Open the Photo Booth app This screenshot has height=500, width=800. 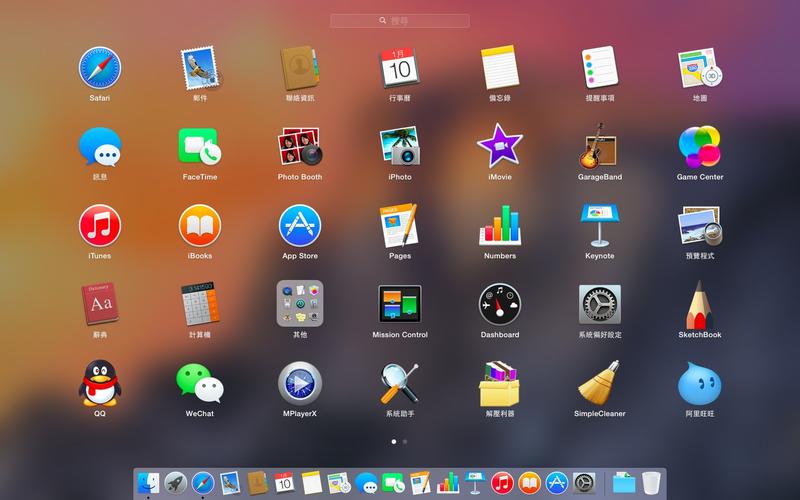click(300, 147)
